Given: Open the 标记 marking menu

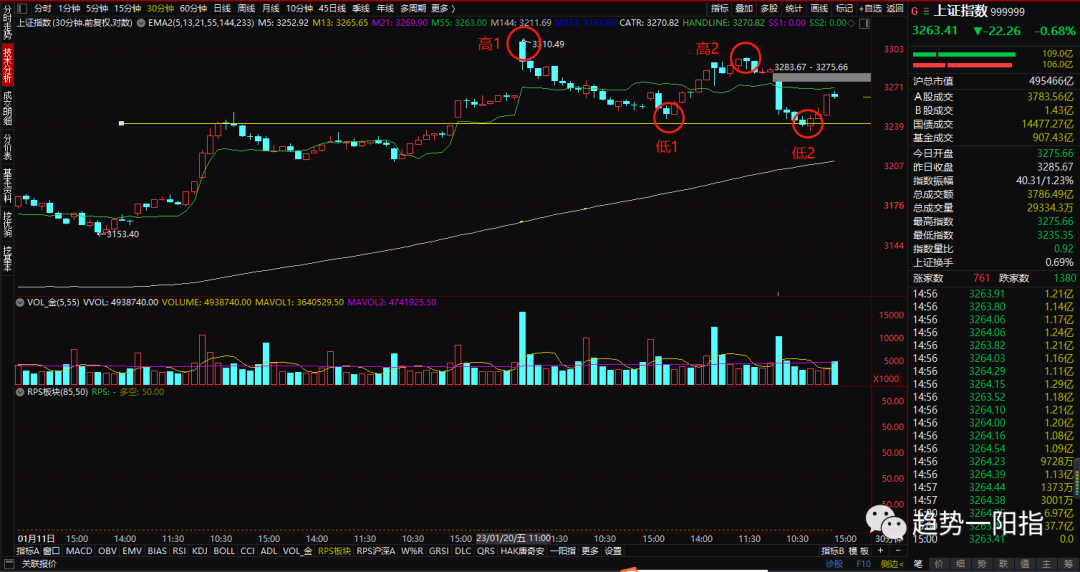Looking at the screenshot, I should click(x=844, y=8).
